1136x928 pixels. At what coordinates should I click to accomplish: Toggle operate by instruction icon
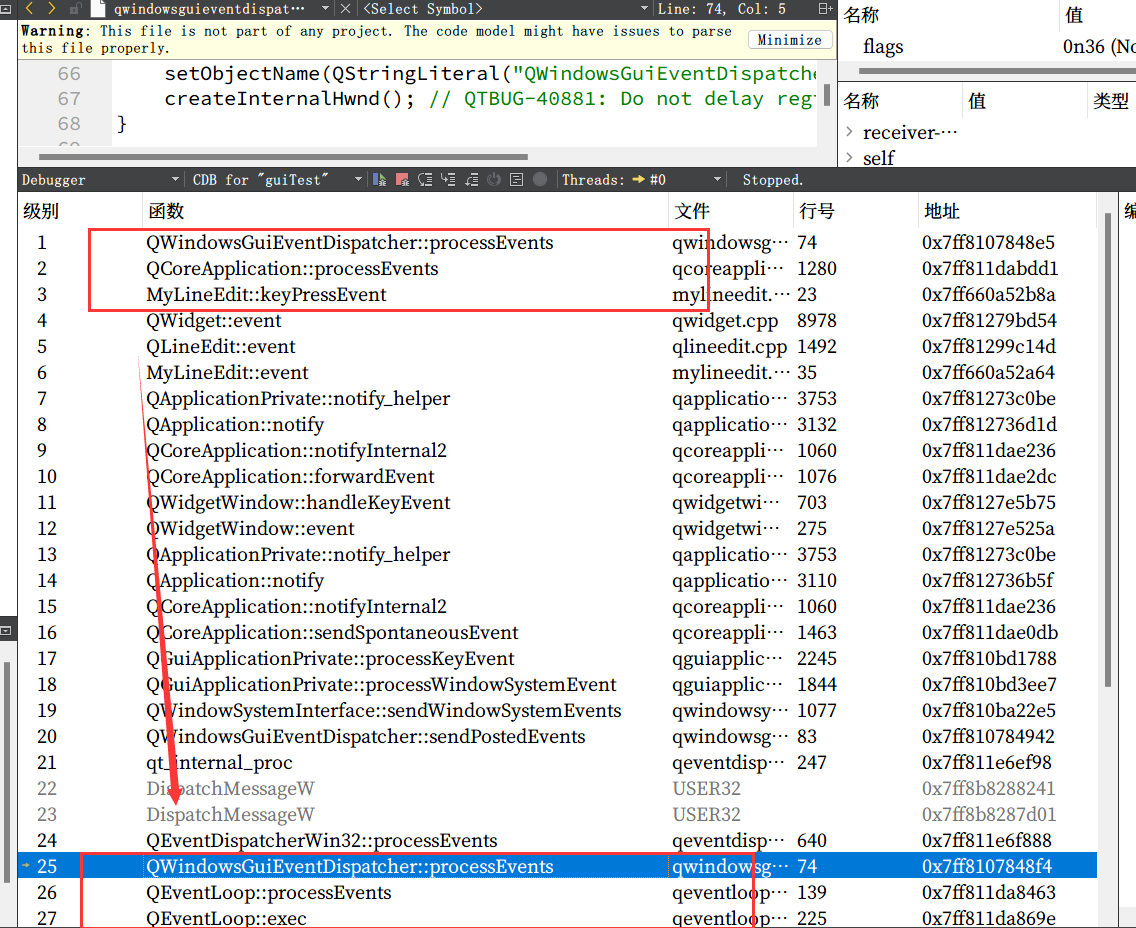517,180
